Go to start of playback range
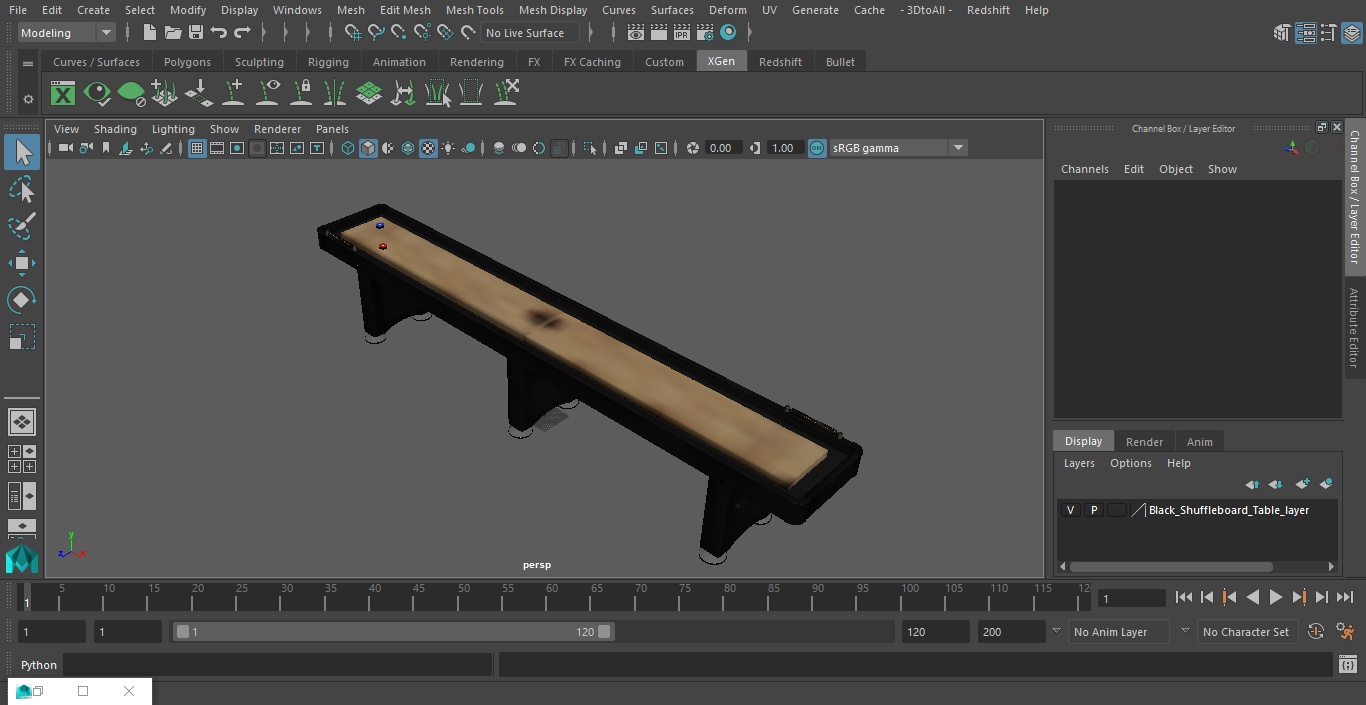 coord(1184,597)
